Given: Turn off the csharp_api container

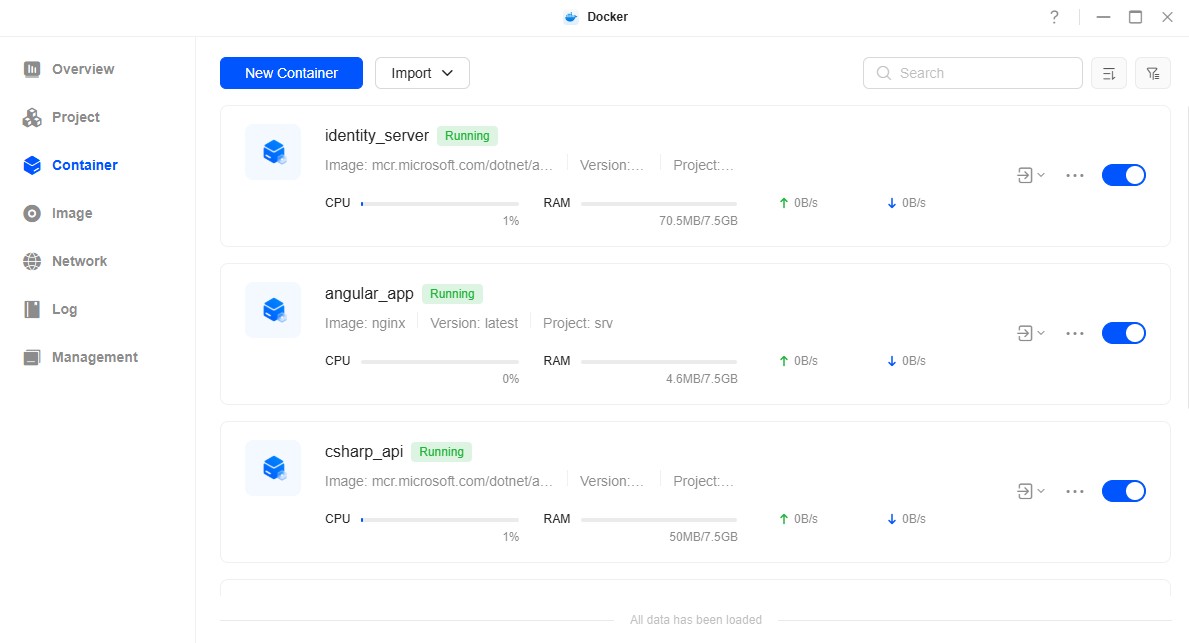Looking at the screenshot, I should pos(1123,491).
